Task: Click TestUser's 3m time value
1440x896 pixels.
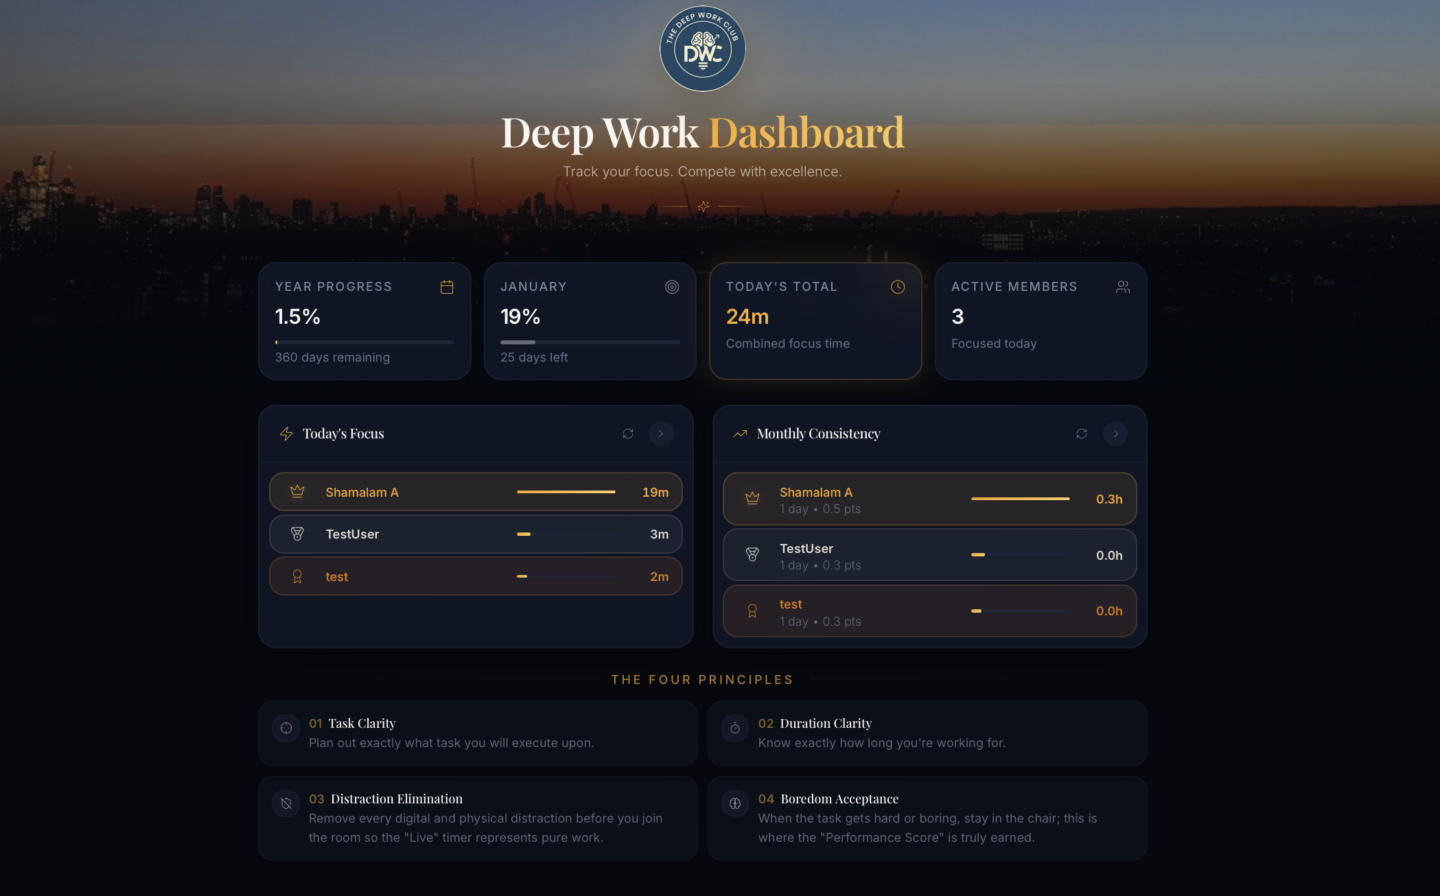Action: [659, 534]
